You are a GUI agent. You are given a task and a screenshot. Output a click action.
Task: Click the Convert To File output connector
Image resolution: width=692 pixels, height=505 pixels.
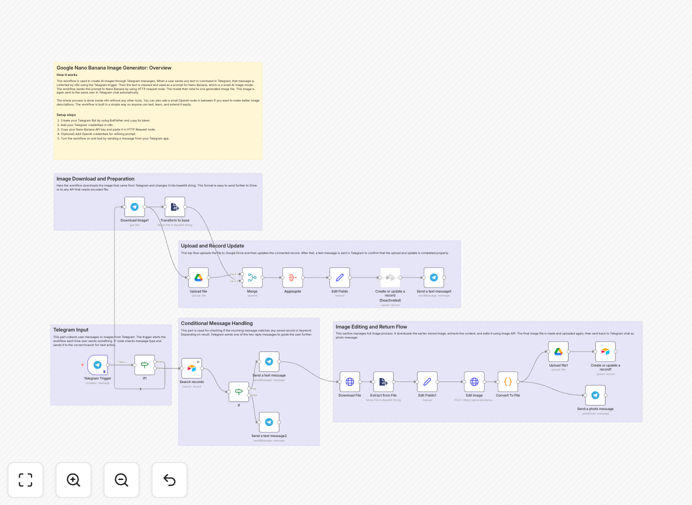point(519,382)
